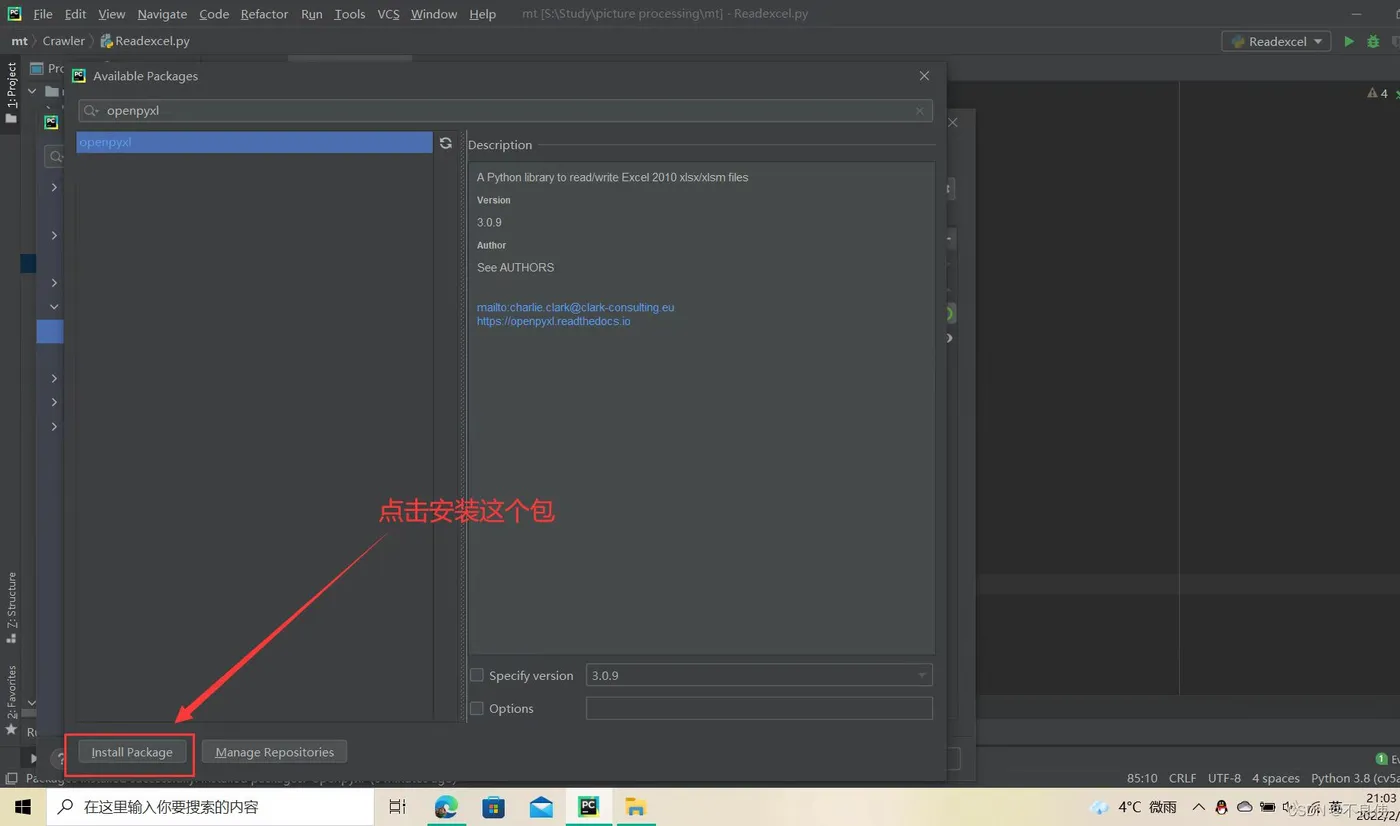Viewport: 1400px width, 826px height.
Task: Open the File menu
Action: click(43, 14)
